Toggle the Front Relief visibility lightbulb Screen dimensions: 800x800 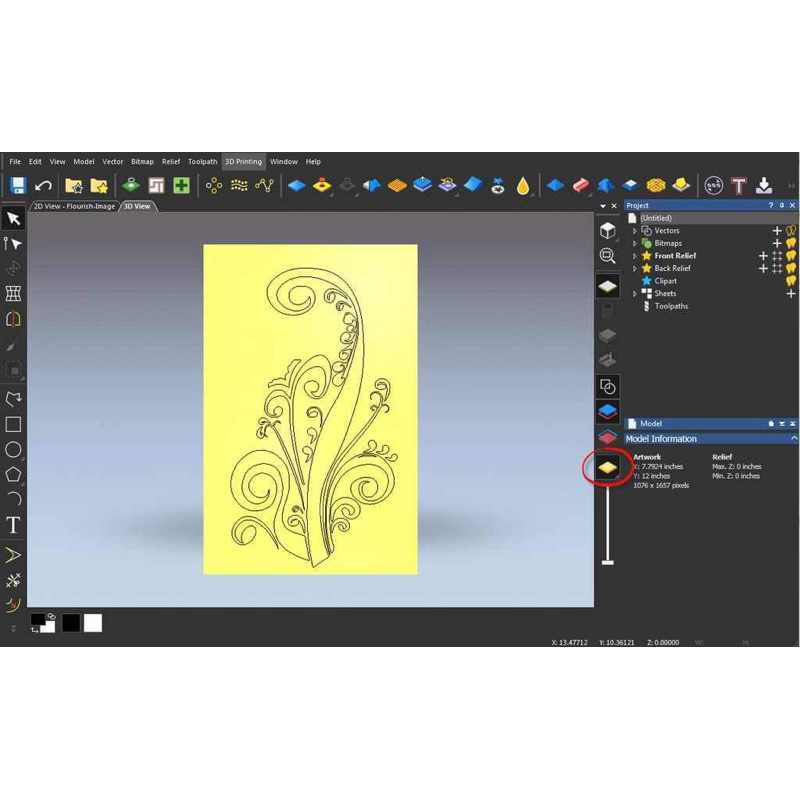pyautogui.click(x=791, y=256)
